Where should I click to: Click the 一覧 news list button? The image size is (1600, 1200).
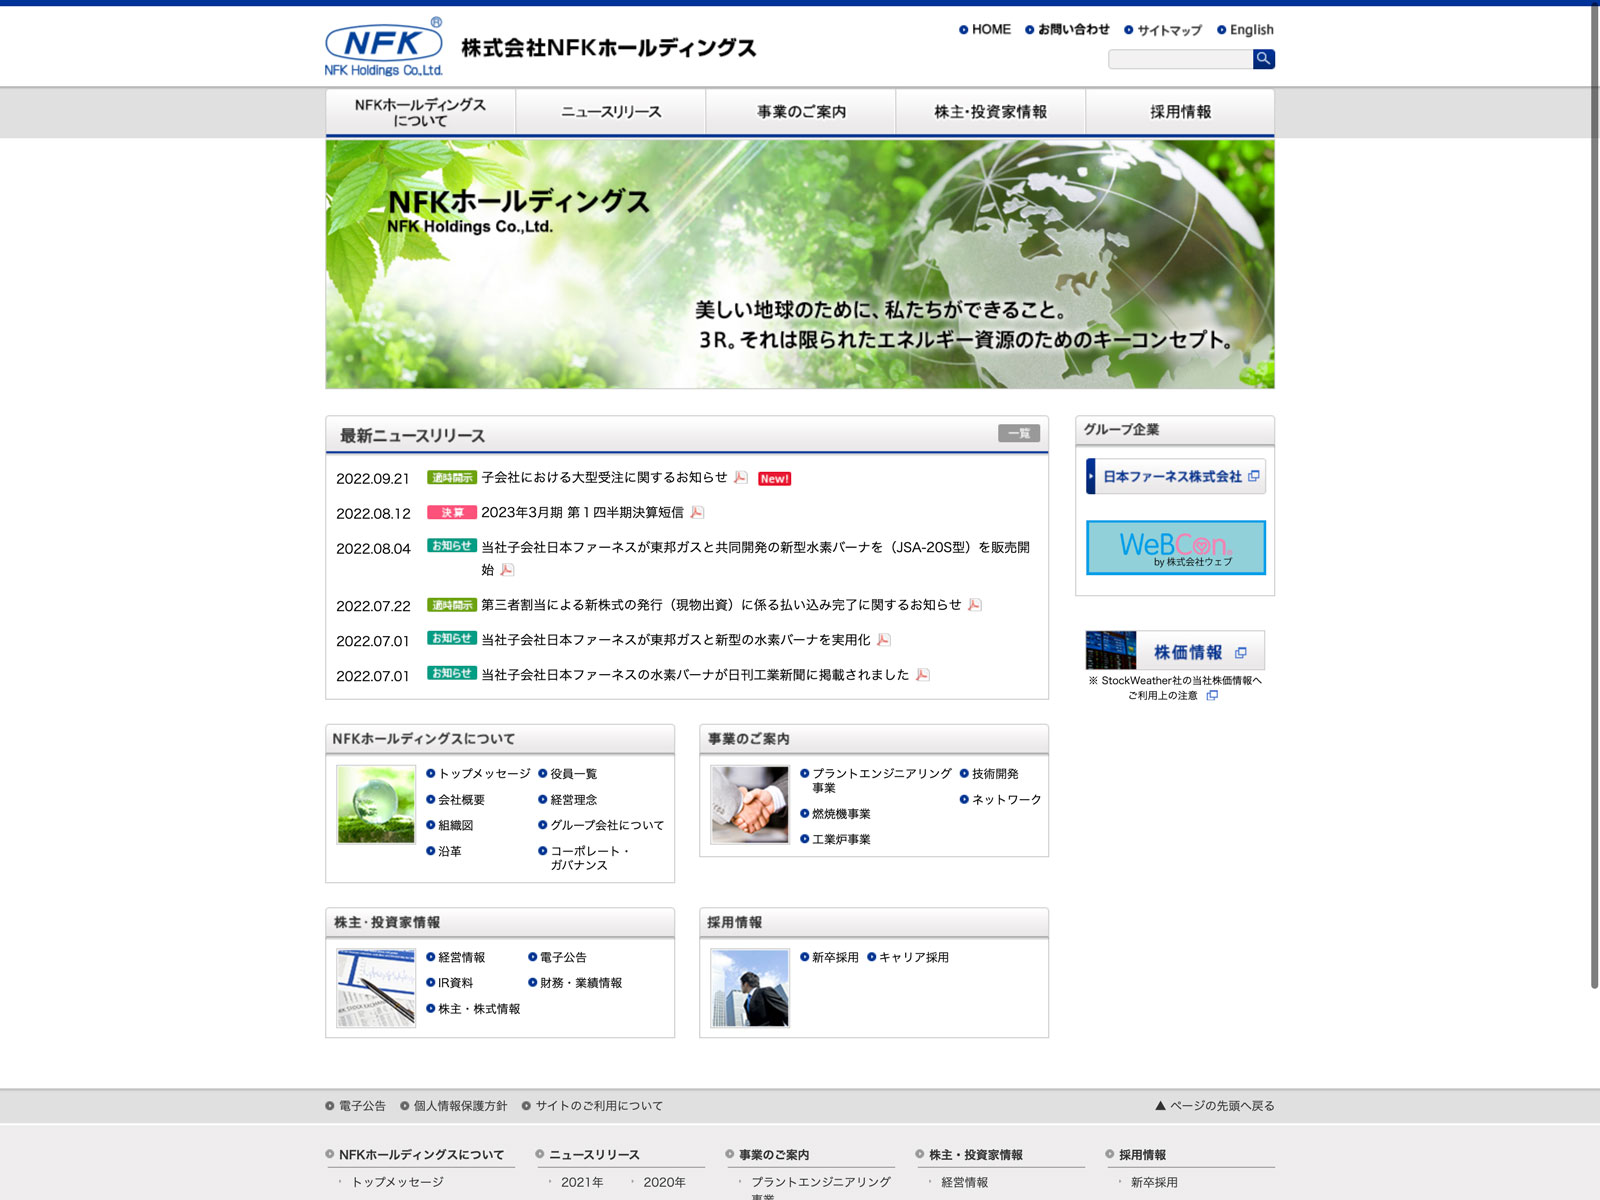coord(1018,433)
